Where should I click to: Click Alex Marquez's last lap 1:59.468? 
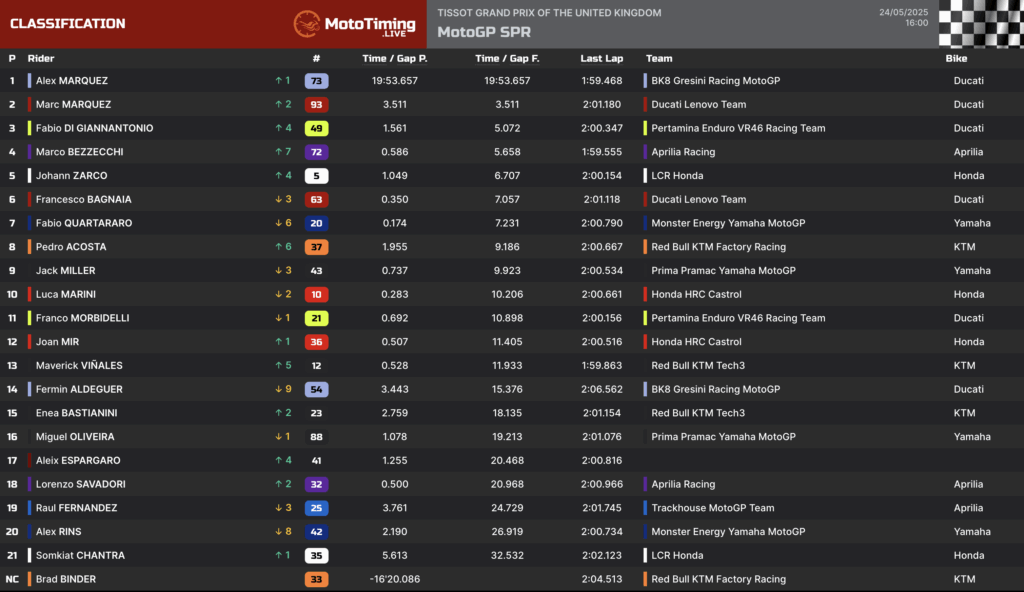601,80
